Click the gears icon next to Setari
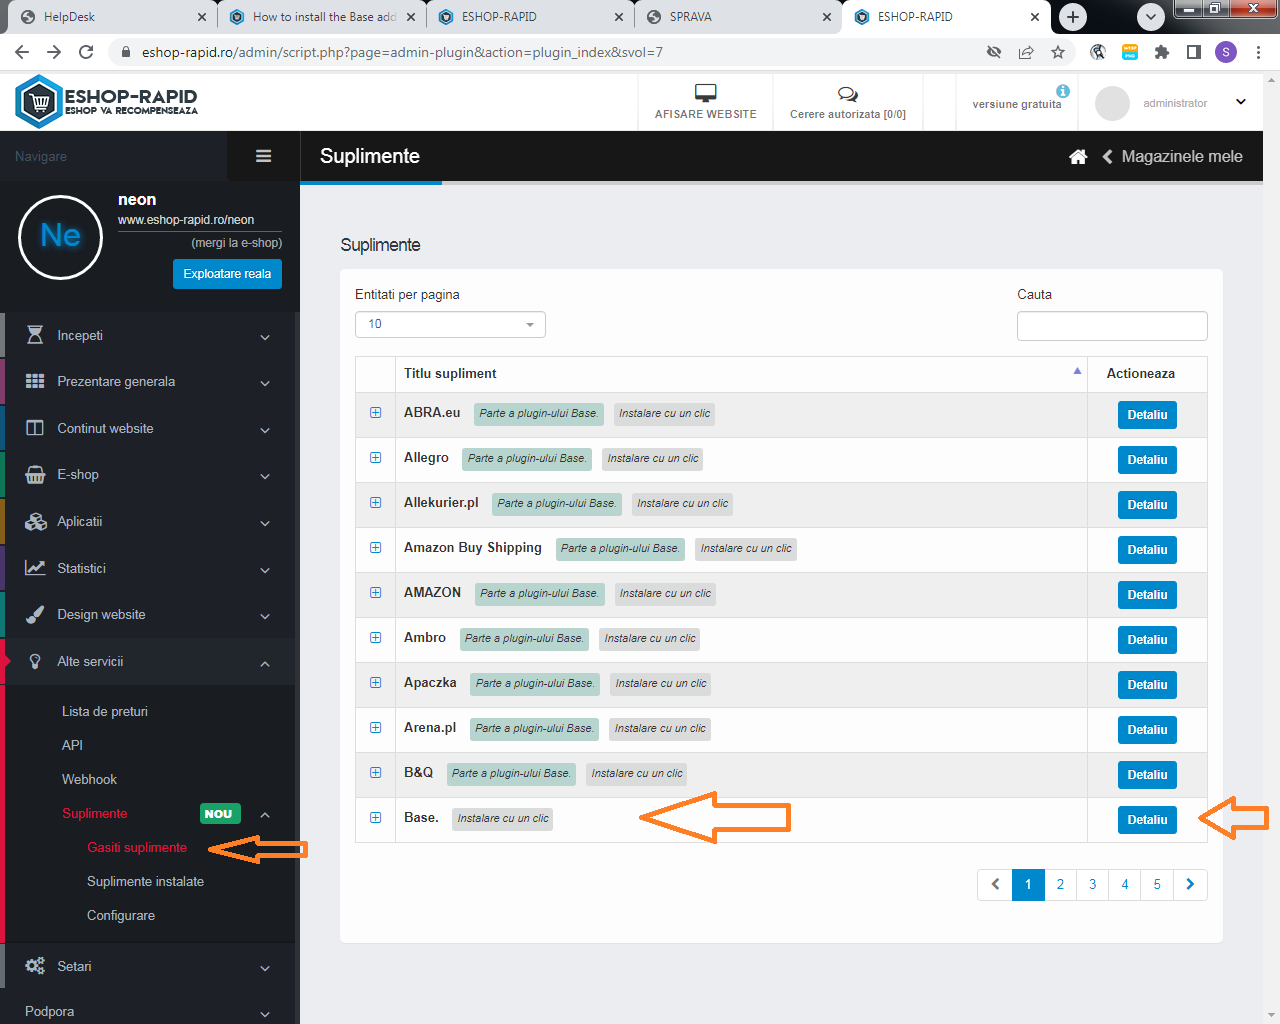Viewport: 1280px width, 1024px height. pyautogui.click(x=35, y=966)
